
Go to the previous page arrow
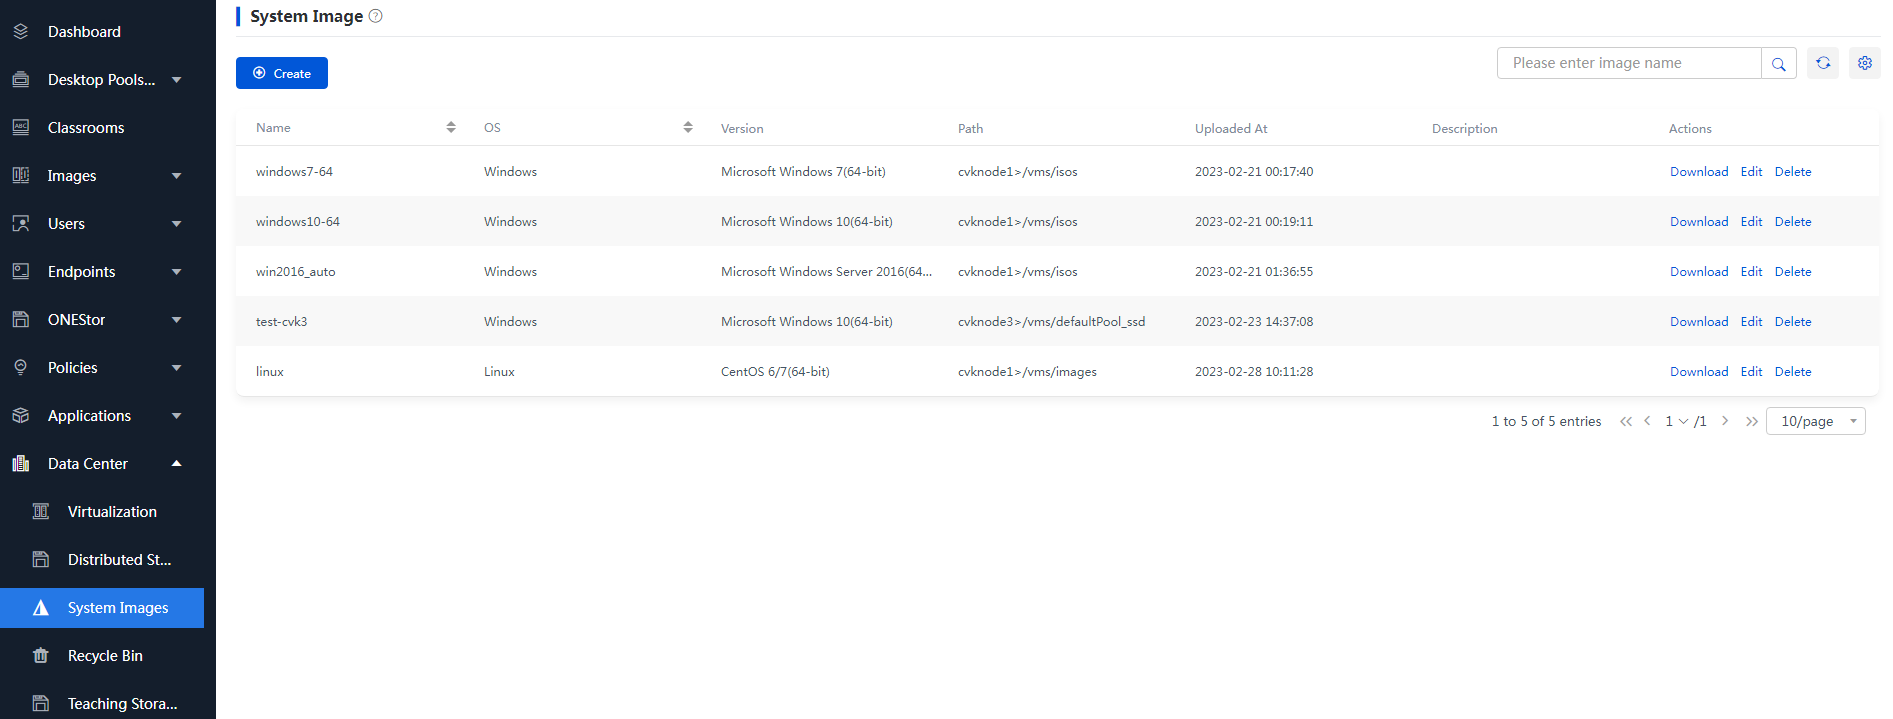click(1647, 421)
